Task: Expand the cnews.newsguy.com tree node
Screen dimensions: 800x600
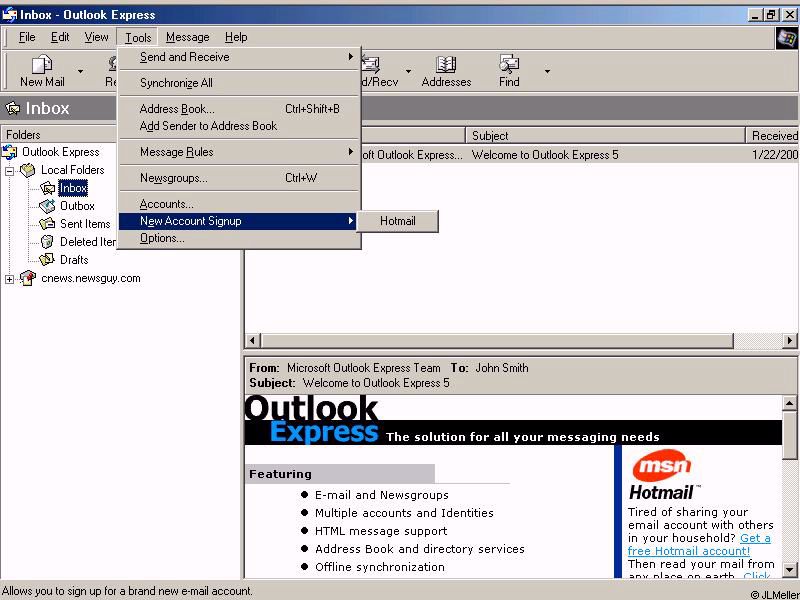Action: [10, 279]
